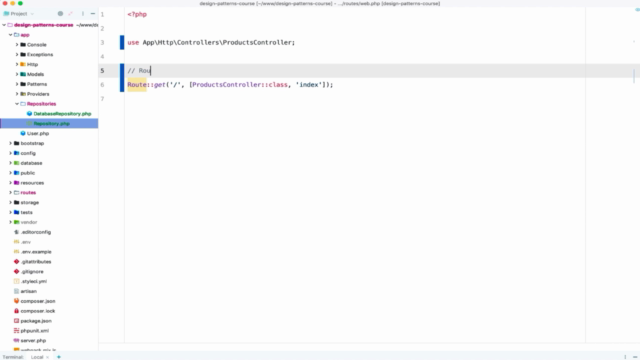The image size is (640, 360).
Task: Place cursor in 'use App\Http\Controllers\ProductsController;' line
Action: coord(211,42)
